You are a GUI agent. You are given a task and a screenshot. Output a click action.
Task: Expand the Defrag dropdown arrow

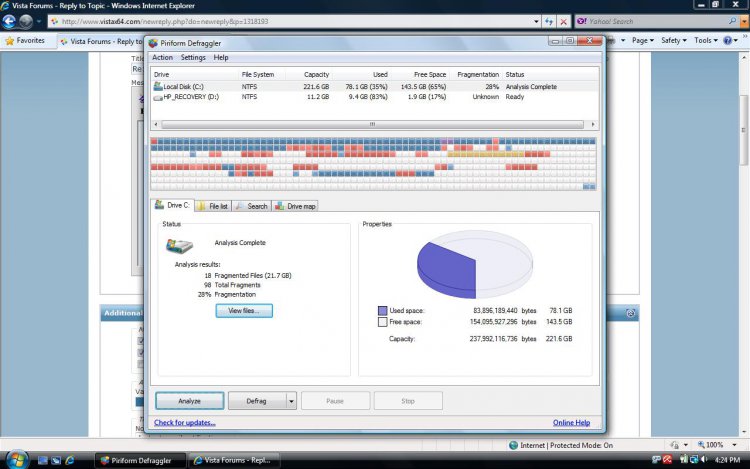(291, 401)
